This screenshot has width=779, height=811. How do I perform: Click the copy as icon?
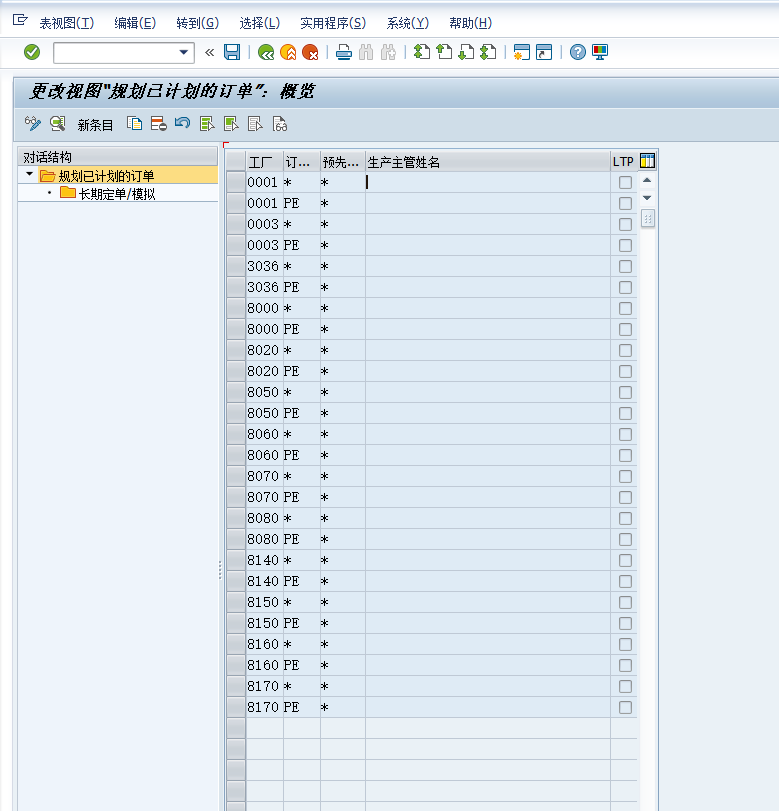(x=134, y=124)
